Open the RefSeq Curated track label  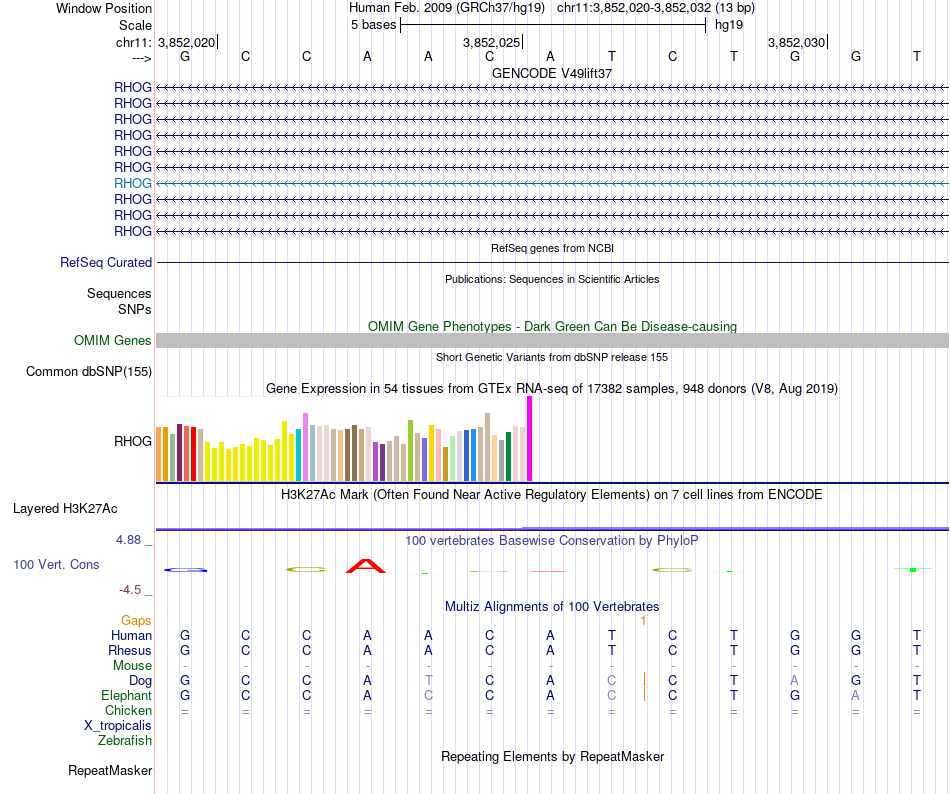[x=106, y=262]
